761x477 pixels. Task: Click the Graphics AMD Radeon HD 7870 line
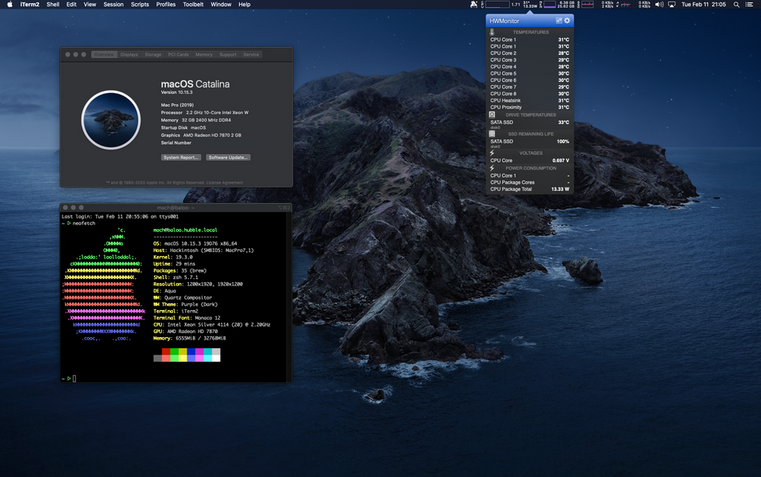(201, 135)
